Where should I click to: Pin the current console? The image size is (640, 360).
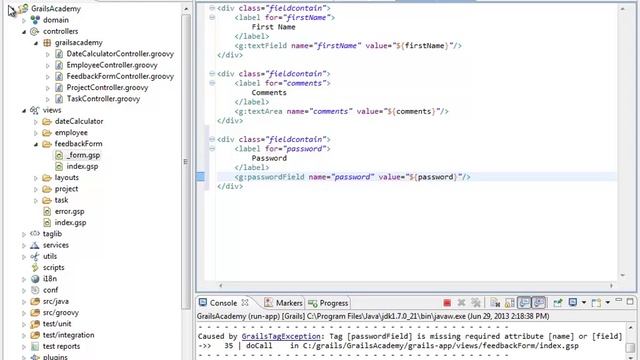(x=558, y=303)
